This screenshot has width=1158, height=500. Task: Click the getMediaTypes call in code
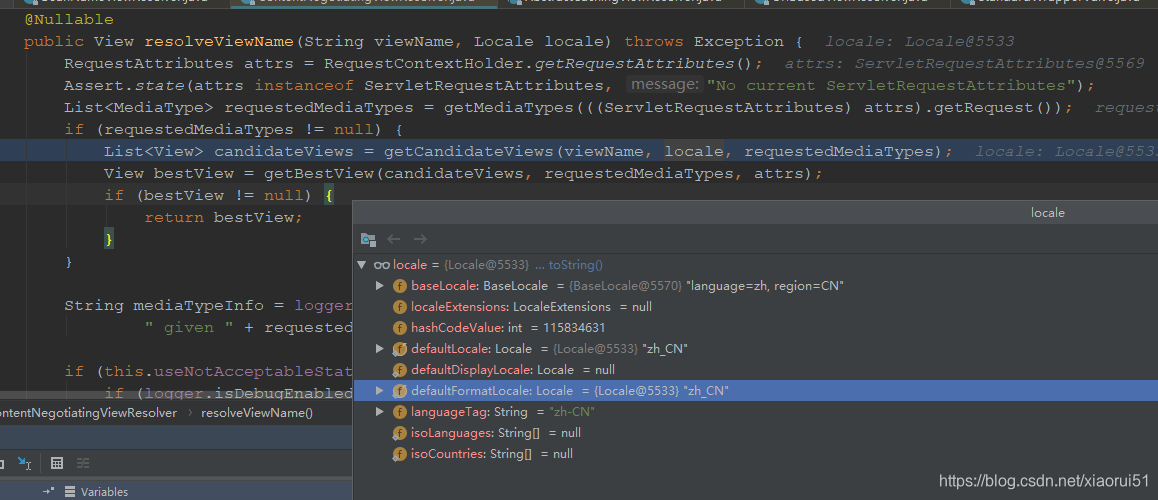[x=508, y=108]
